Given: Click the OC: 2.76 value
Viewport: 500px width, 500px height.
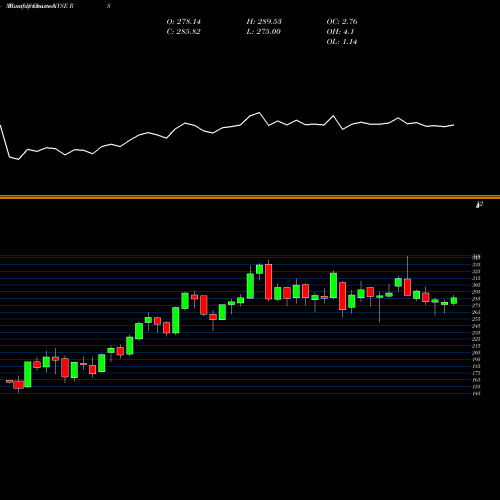Looking at the screenshot, I should (342, 22).
